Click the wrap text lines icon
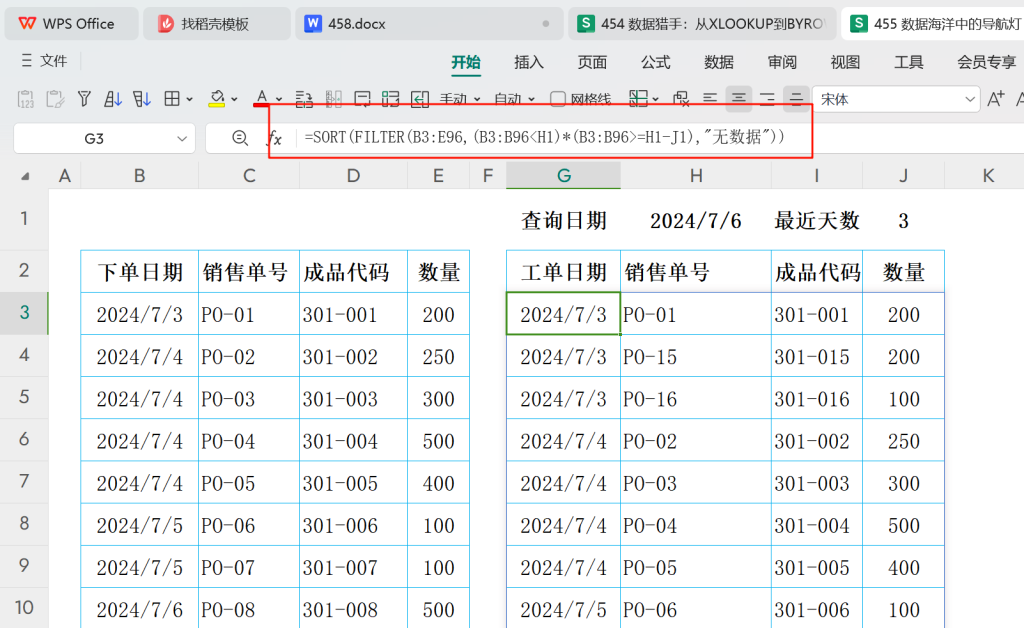 point(304,99)
